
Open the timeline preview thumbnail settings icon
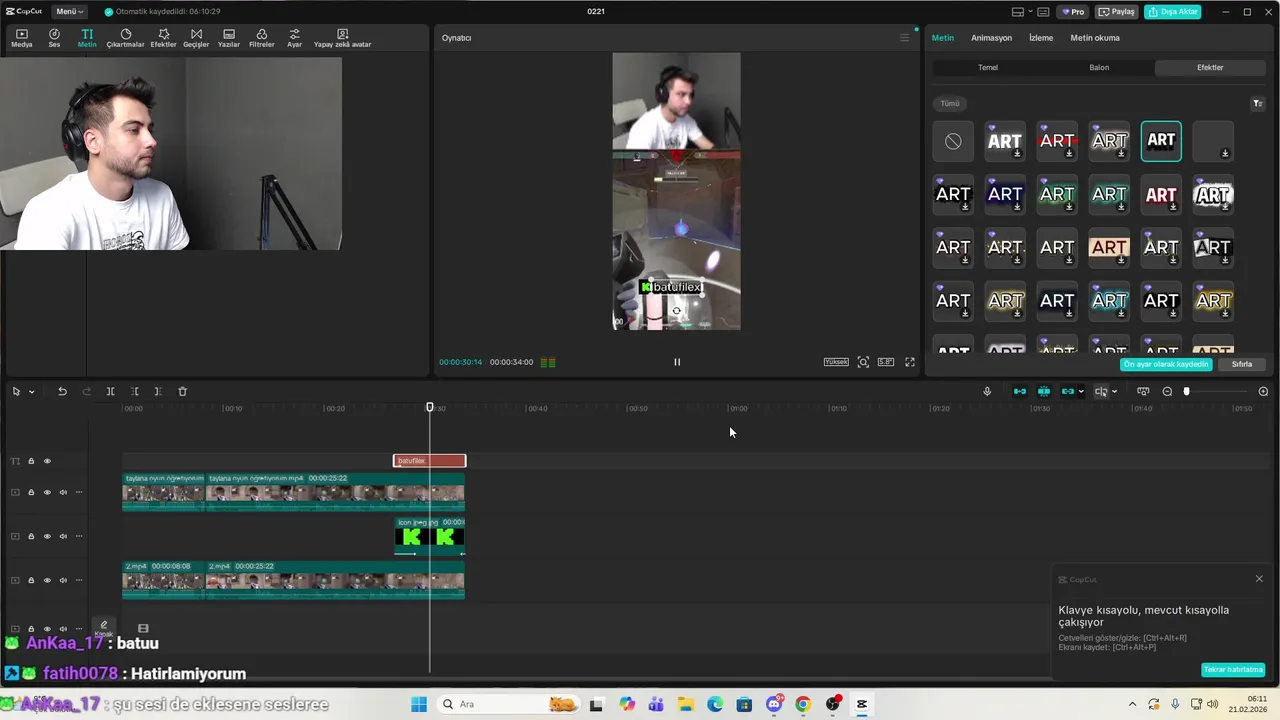coord(1143,391)
